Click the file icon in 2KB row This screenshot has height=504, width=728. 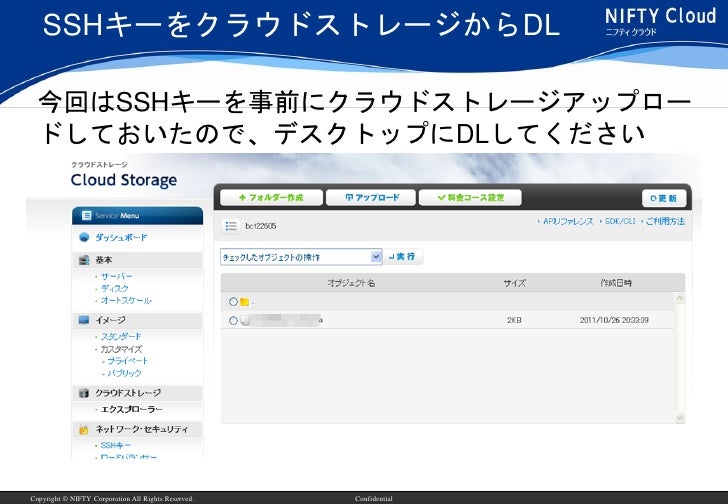[x=245, y=321]
